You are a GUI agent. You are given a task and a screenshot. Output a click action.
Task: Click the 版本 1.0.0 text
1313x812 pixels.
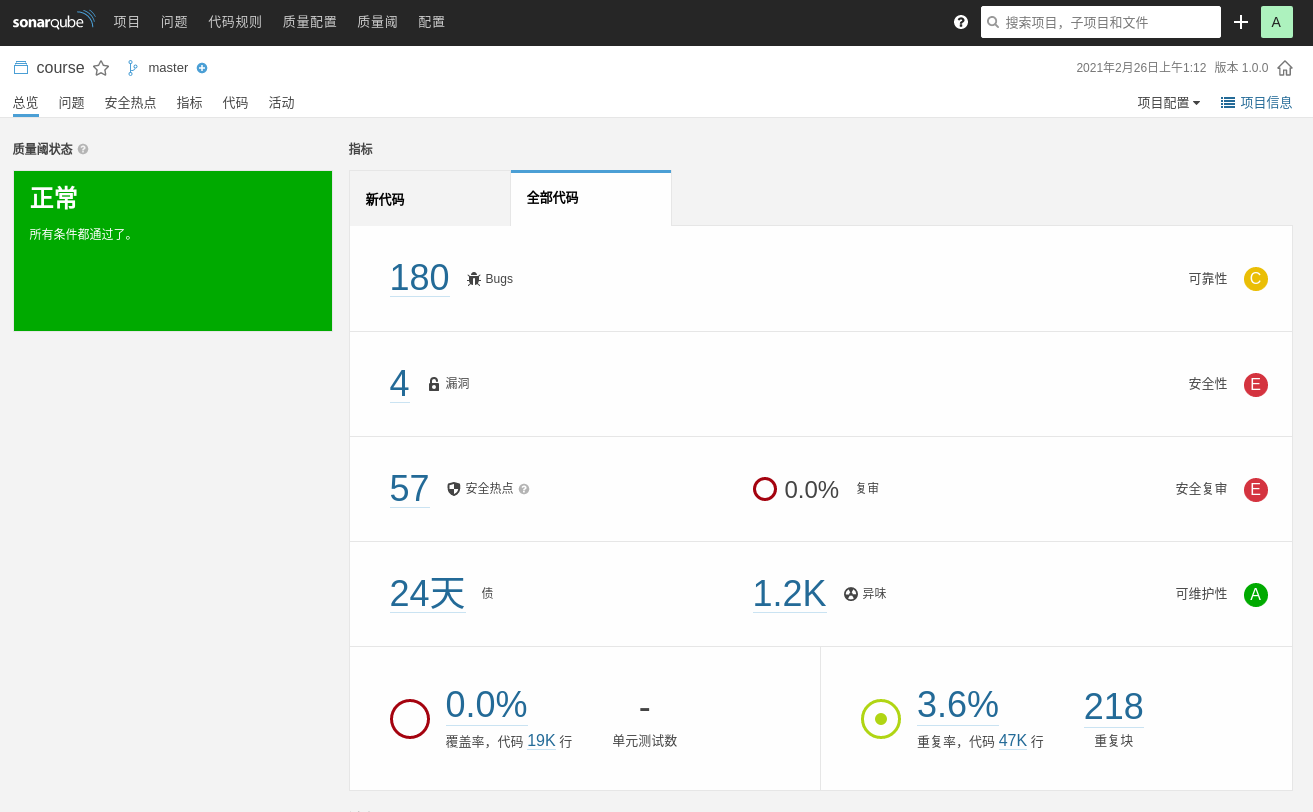[x=1241, y=68]
